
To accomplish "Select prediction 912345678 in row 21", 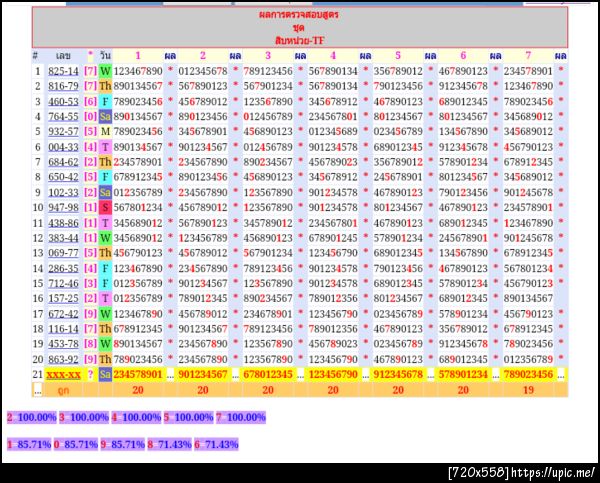I will pos(398,374).
